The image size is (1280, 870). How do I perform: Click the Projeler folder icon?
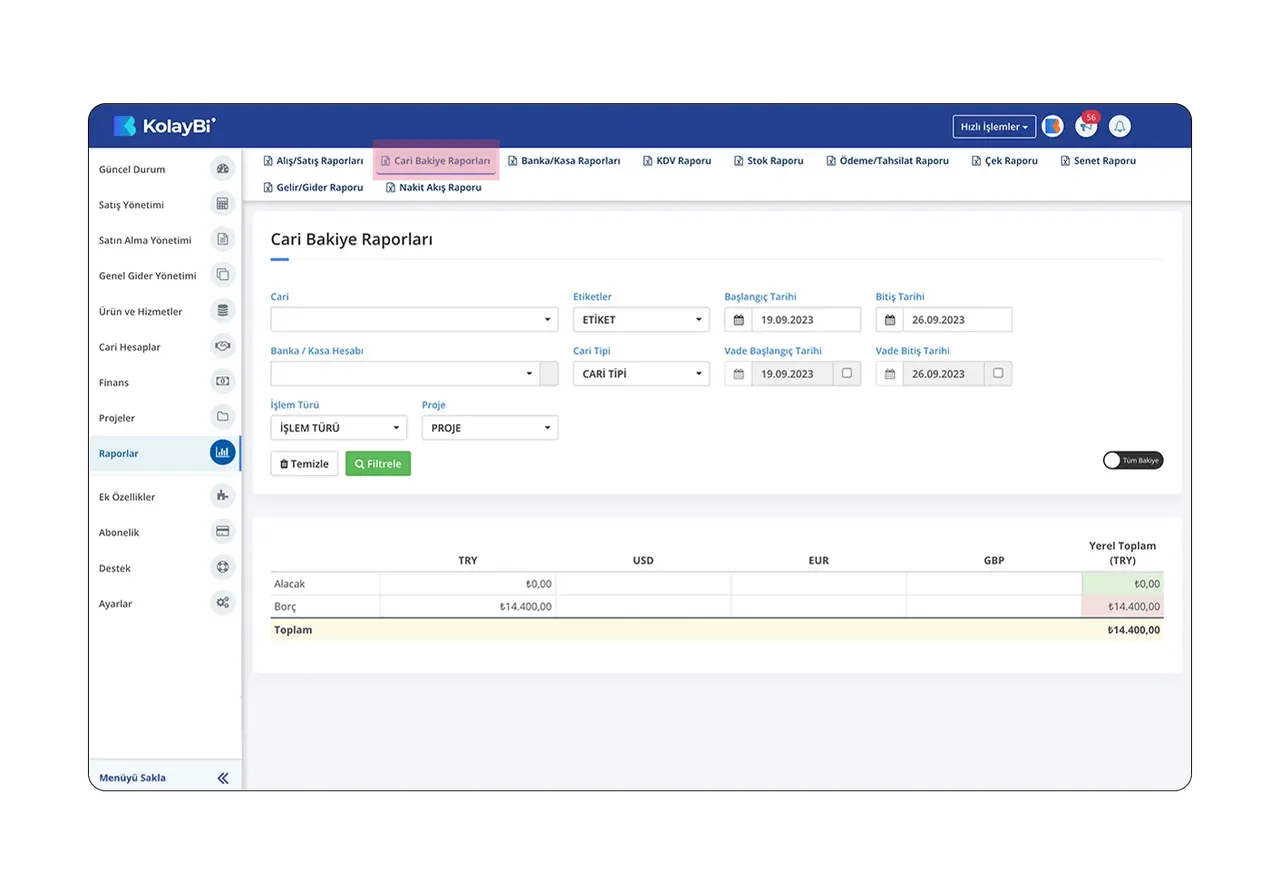pos(223,417)
